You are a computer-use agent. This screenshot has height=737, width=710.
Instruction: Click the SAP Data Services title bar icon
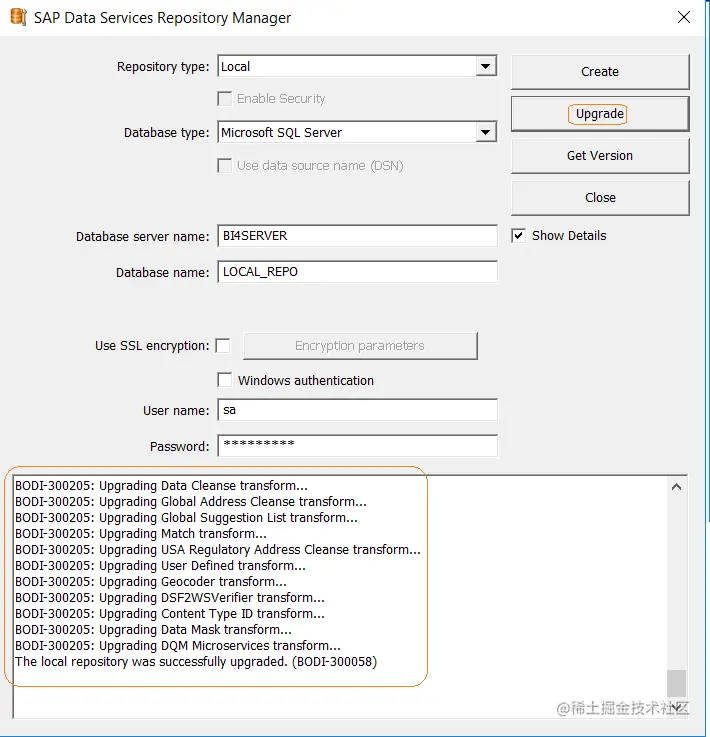18,17
